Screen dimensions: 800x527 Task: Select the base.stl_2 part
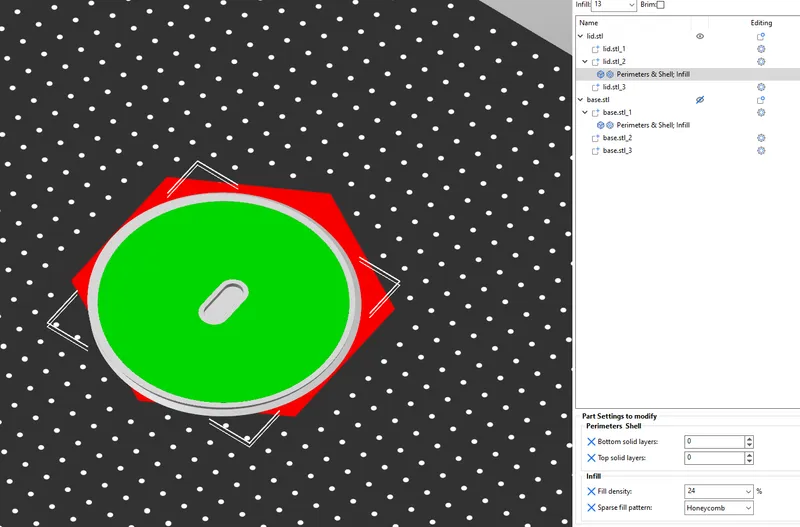(x=617, y=138)
